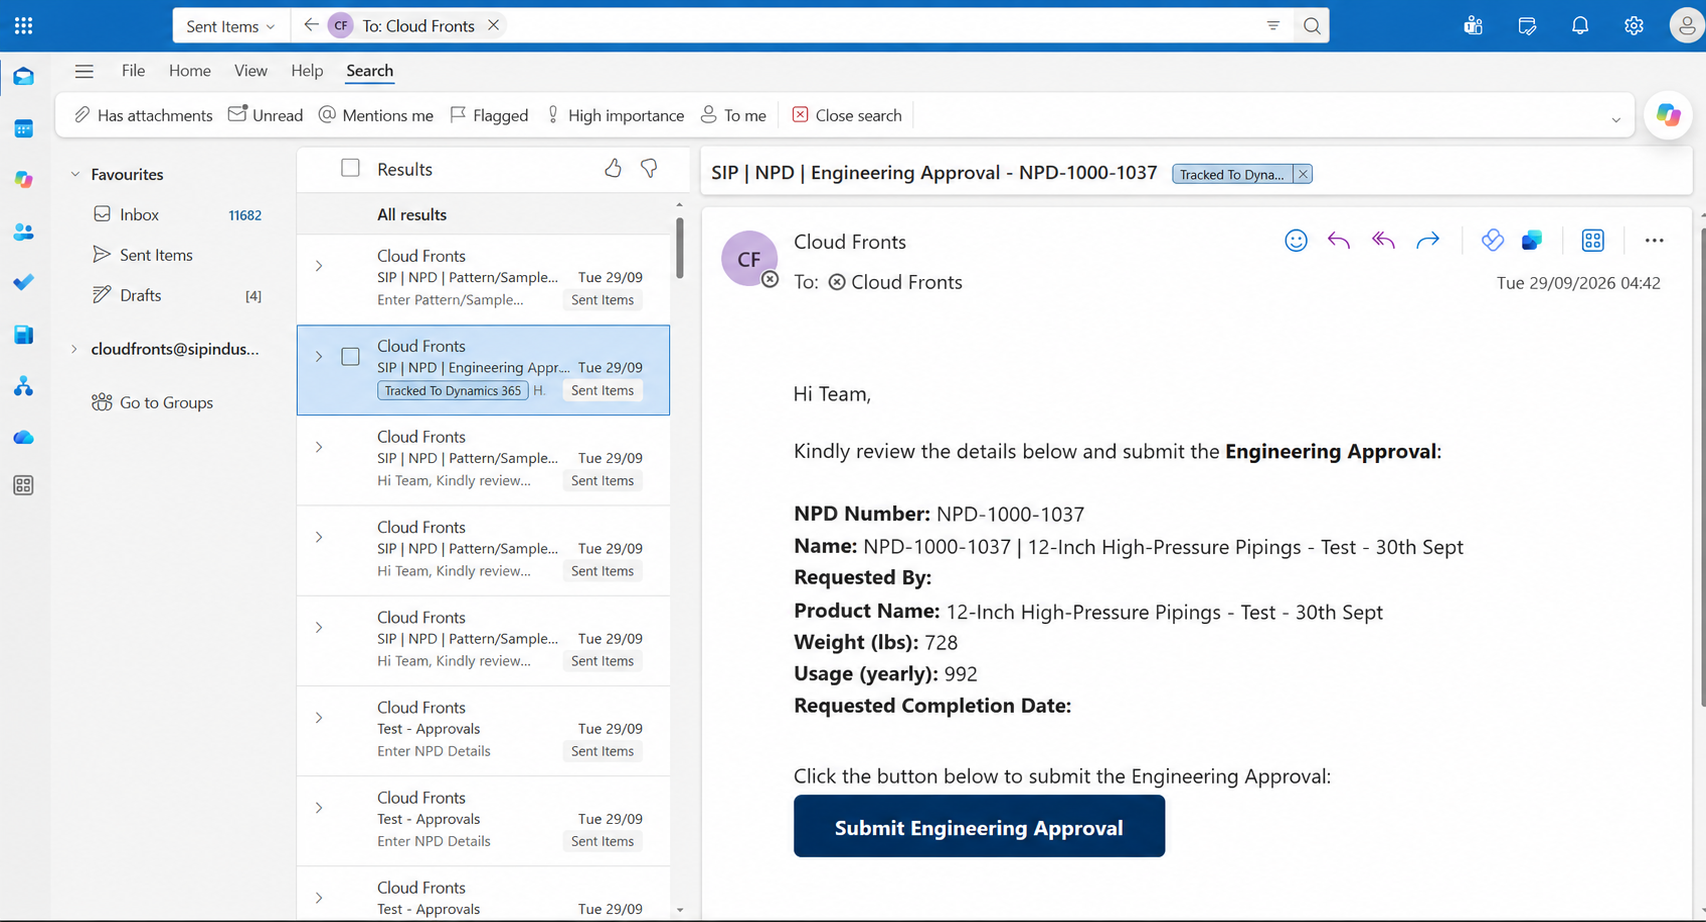Click the message list scrollbar
Image resolution: width=1706 pixels, height=922 pixels.
click(x=680, y=248)
